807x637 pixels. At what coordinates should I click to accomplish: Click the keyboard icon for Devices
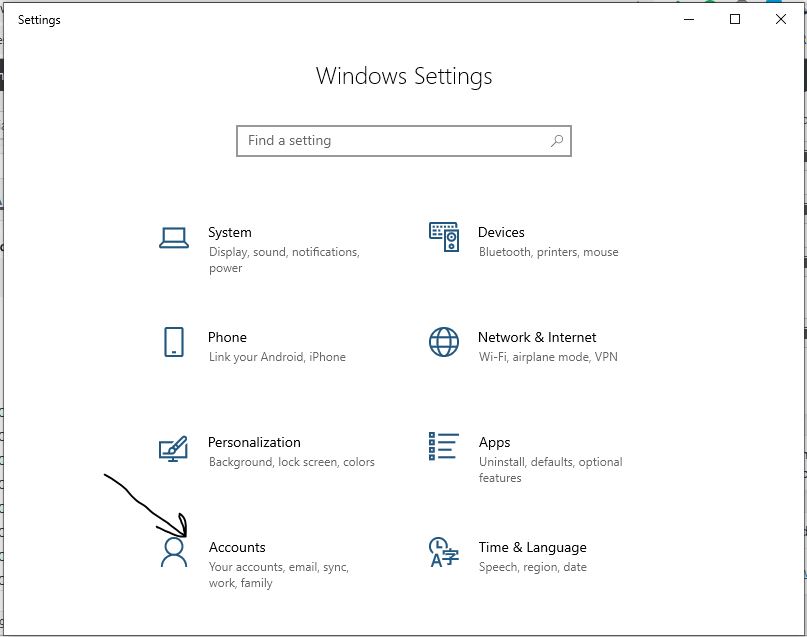441,237
